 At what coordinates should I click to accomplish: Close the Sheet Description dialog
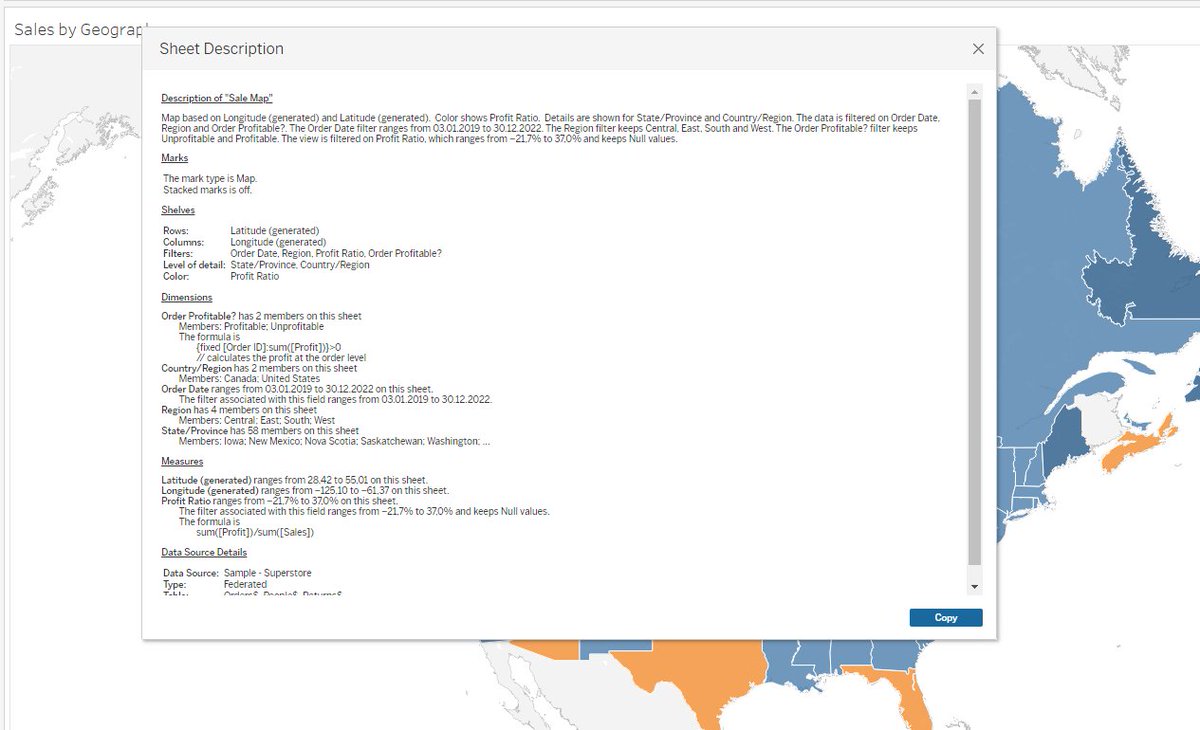click(x=978, y=49)
